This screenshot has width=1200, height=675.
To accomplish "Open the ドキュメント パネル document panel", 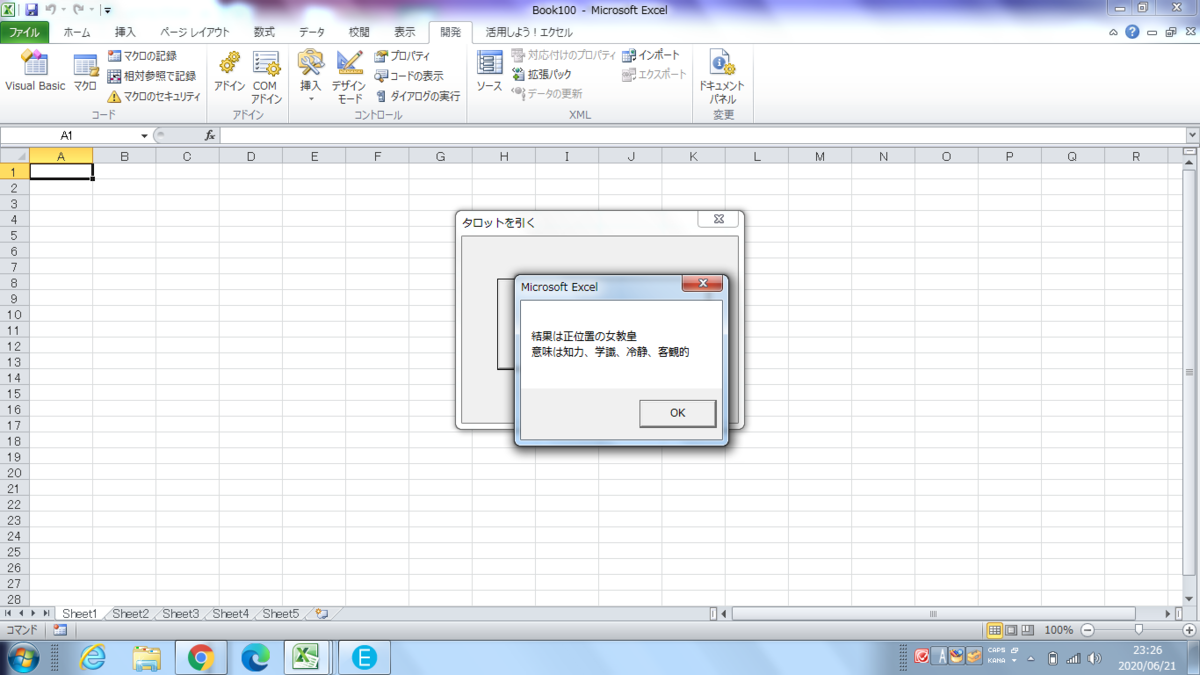I will point(723,77).
